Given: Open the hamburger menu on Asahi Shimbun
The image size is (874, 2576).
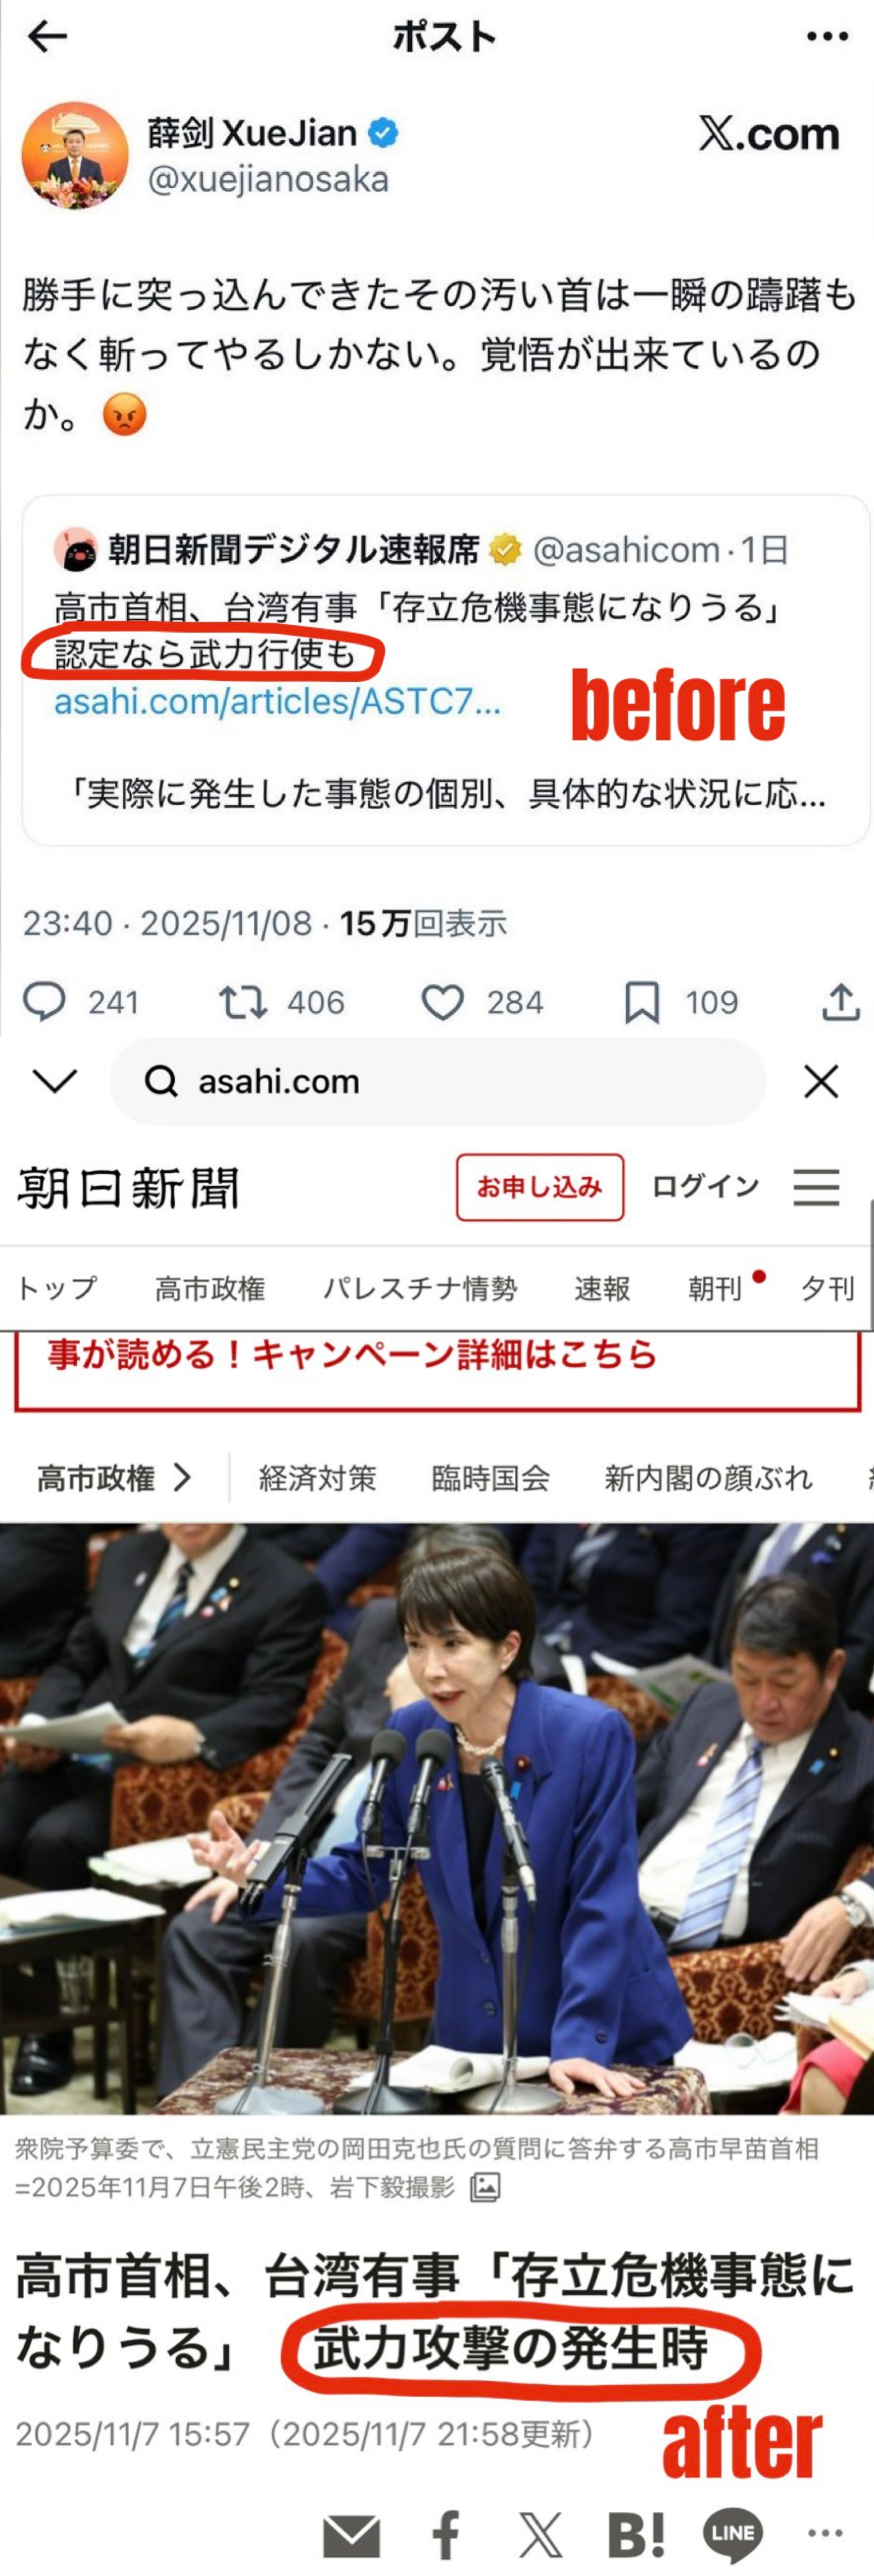Looking at the screenshot, I should [x=816, y=1187].
